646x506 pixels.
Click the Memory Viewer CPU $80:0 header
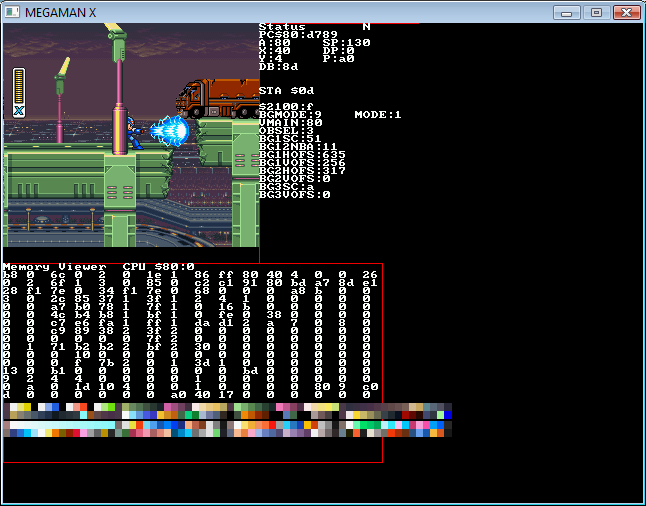(98, 267)
